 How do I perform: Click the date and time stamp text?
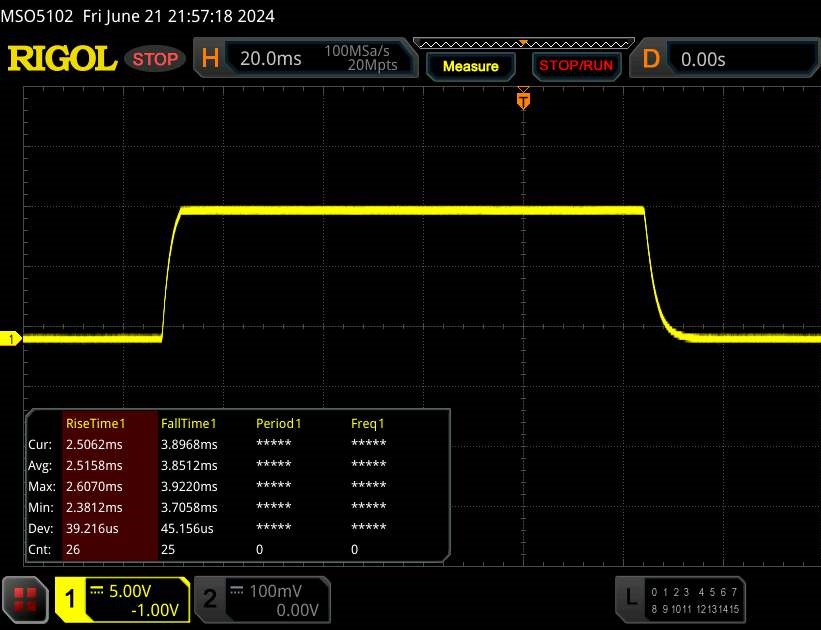click(x=179, y=16)
